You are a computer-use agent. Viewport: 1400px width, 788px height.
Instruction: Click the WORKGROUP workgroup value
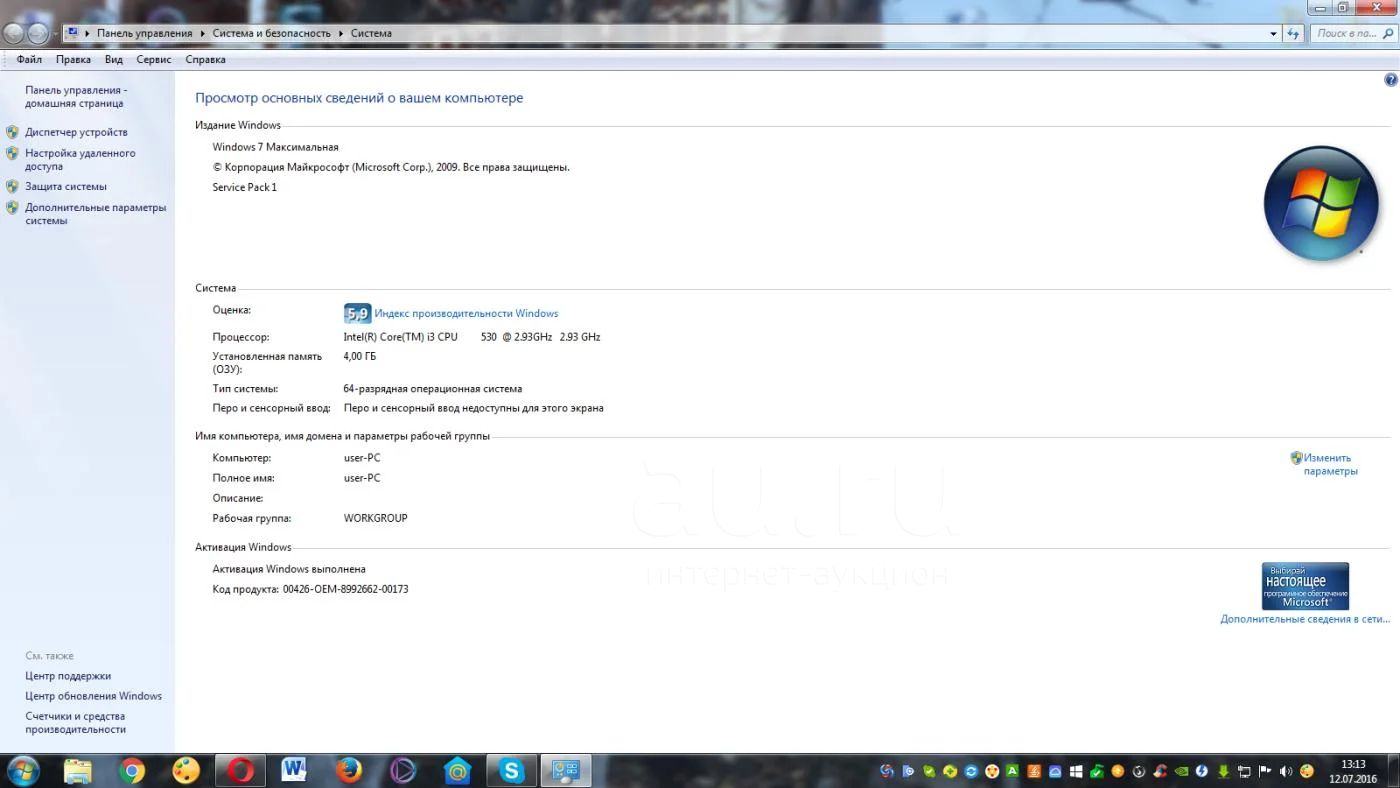pyautogui.click(x=375, y=518)
